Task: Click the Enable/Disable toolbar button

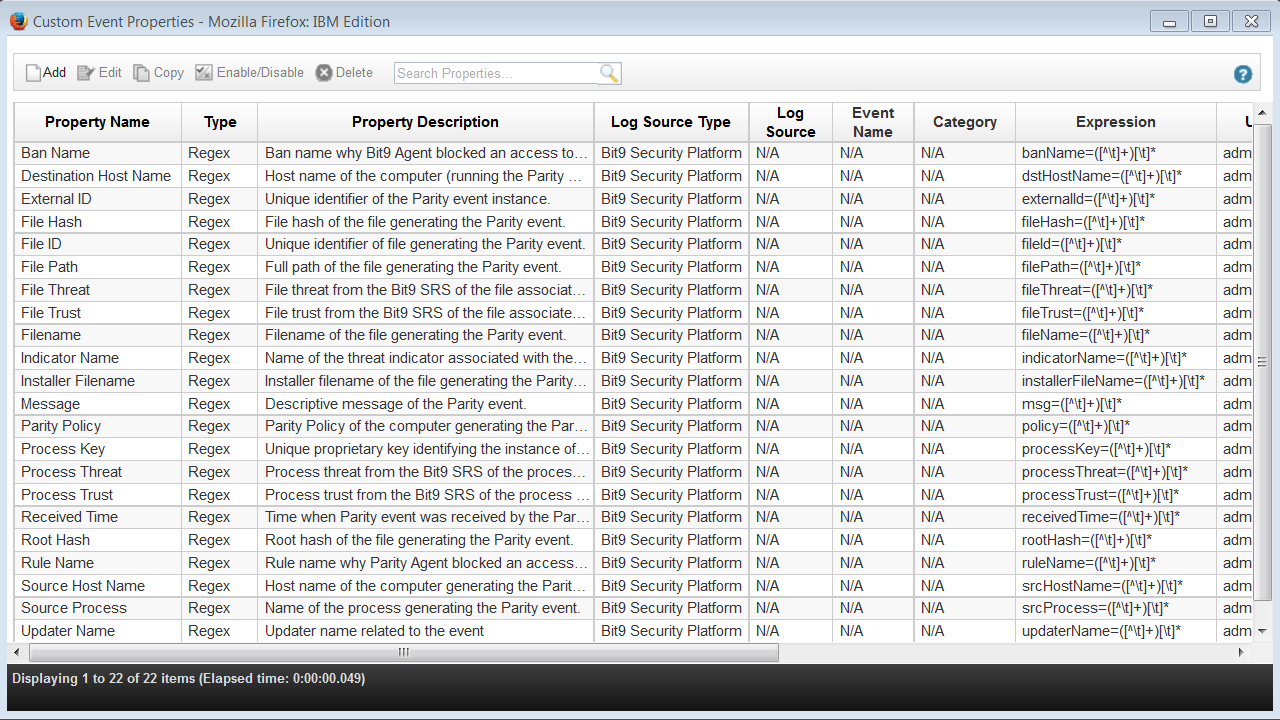Action: point(249,73)
